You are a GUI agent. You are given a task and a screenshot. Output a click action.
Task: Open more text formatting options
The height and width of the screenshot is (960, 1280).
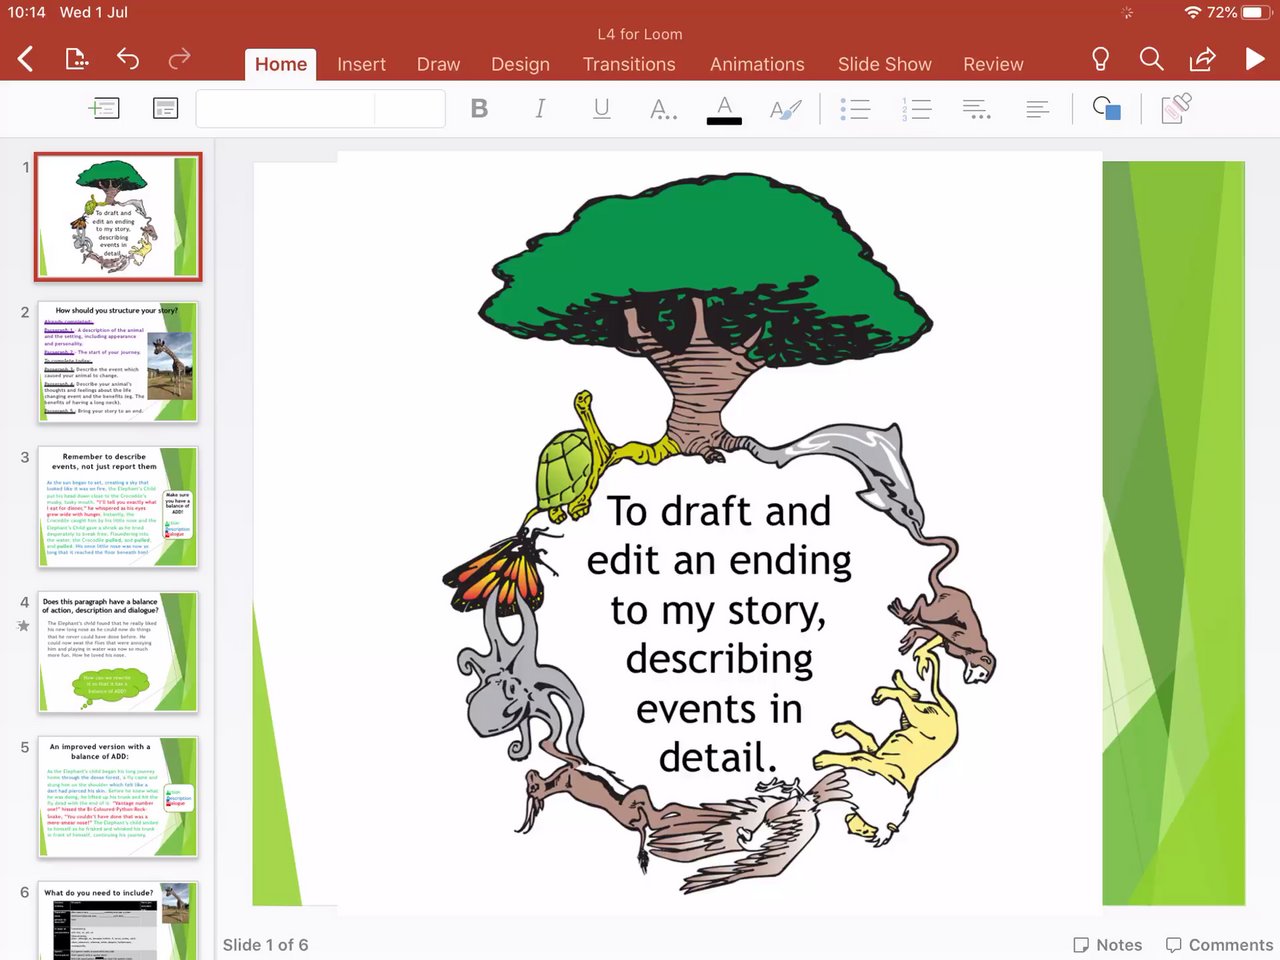pyautogui.click(x=663, y=108)
